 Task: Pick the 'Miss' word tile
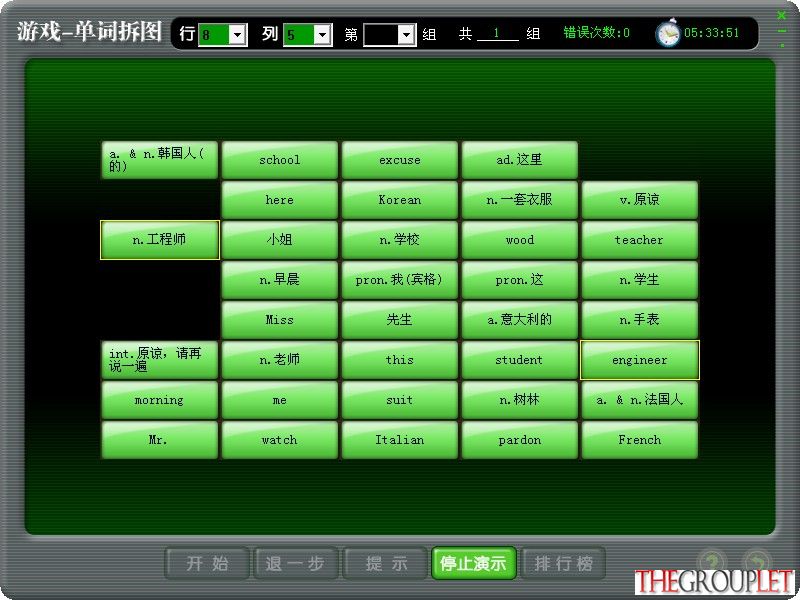280,320
